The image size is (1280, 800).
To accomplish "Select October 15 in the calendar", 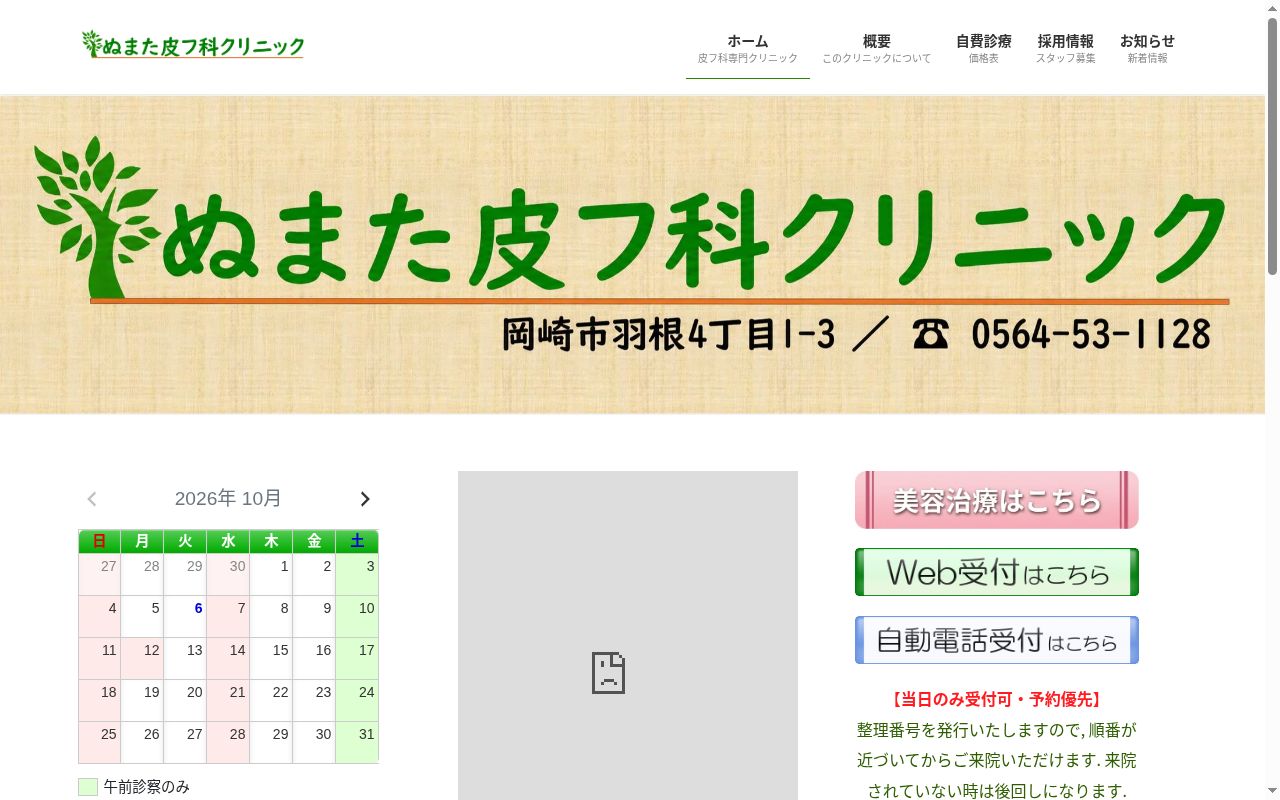I will (271, 659).
